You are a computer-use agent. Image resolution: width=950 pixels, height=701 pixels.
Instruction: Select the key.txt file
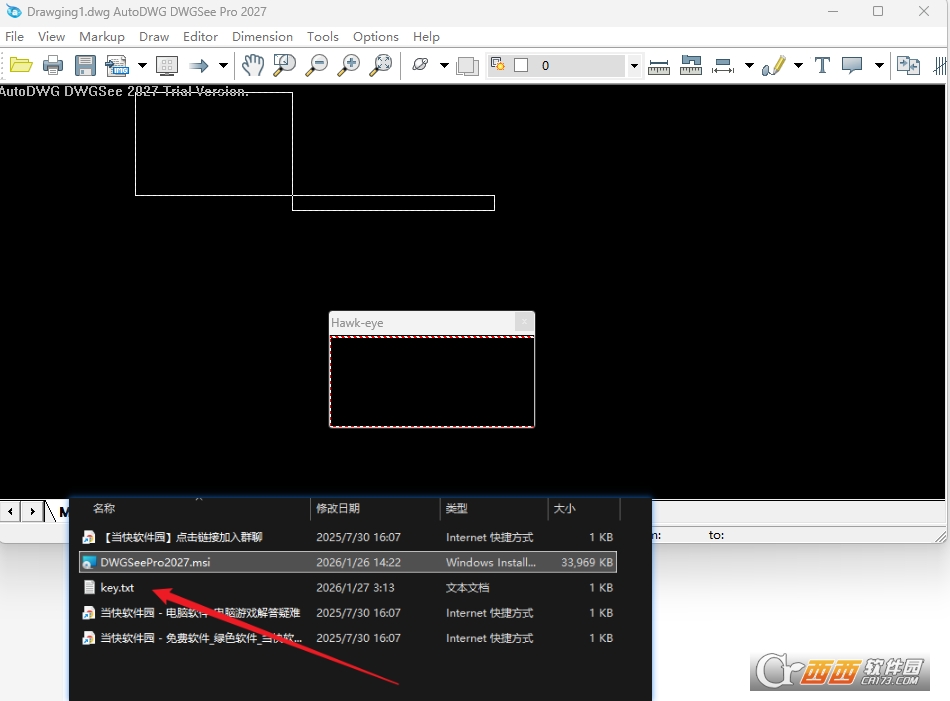(x=117, y=588)
